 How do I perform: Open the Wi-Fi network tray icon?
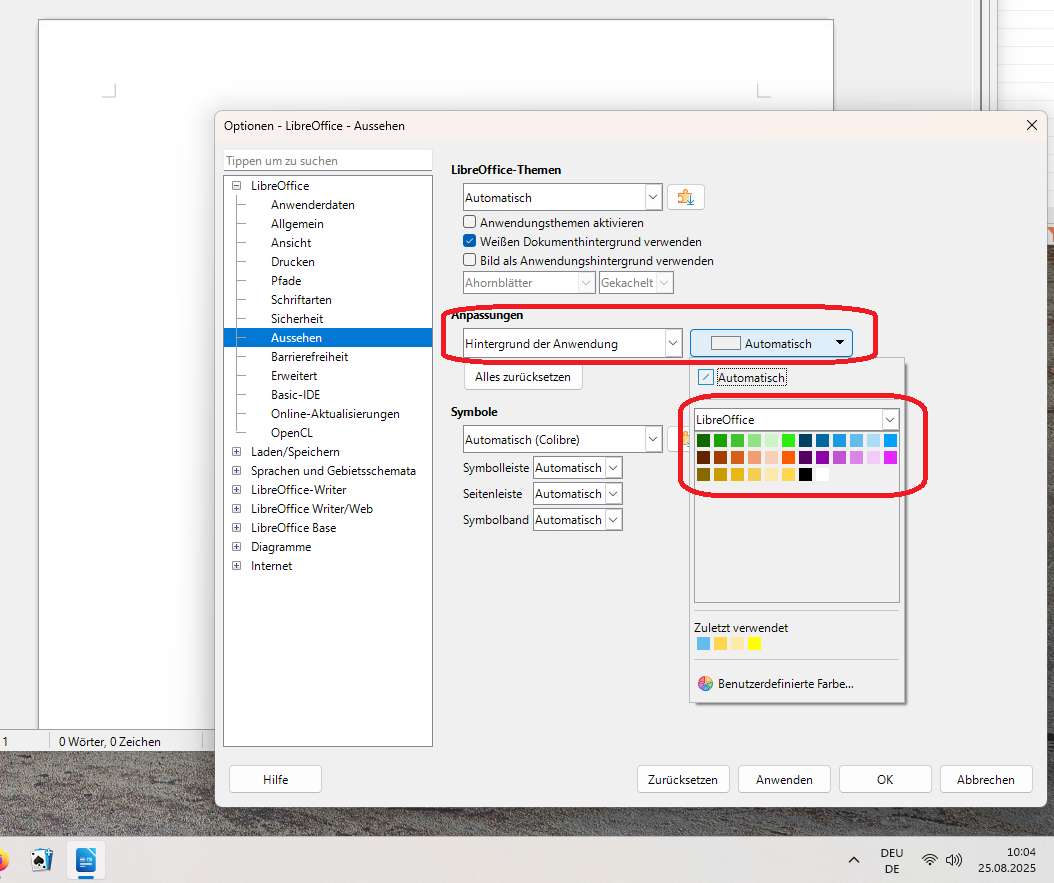[930, 859]
